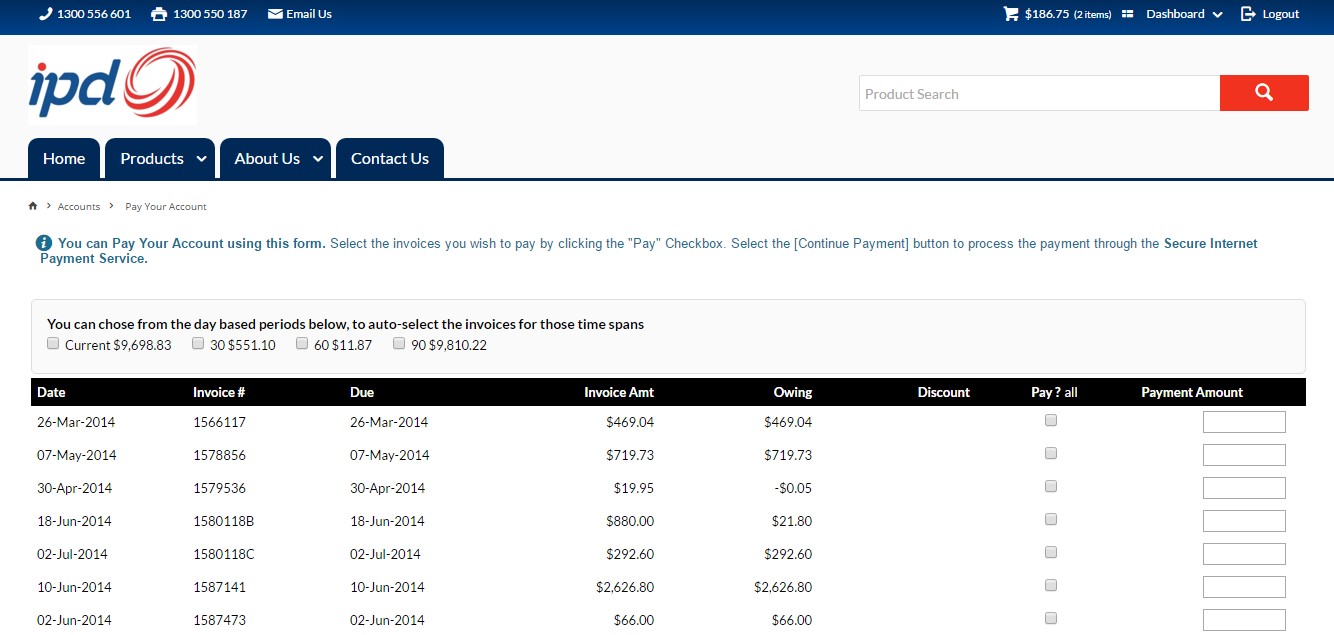The height and width of the screenshot is (635, 1334).
Task: Check Pay box for invoice 1566117
Action: [1051, 421]
